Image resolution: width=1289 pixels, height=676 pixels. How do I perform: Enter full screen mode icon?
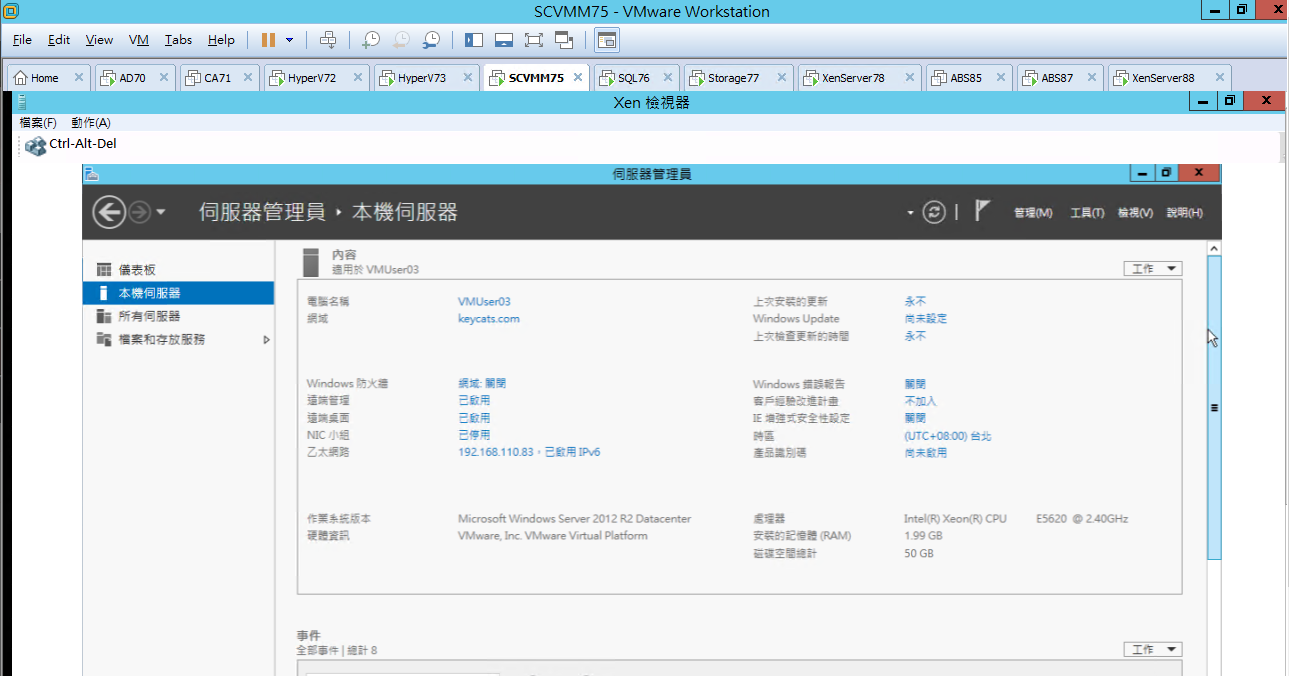(533, 40)
